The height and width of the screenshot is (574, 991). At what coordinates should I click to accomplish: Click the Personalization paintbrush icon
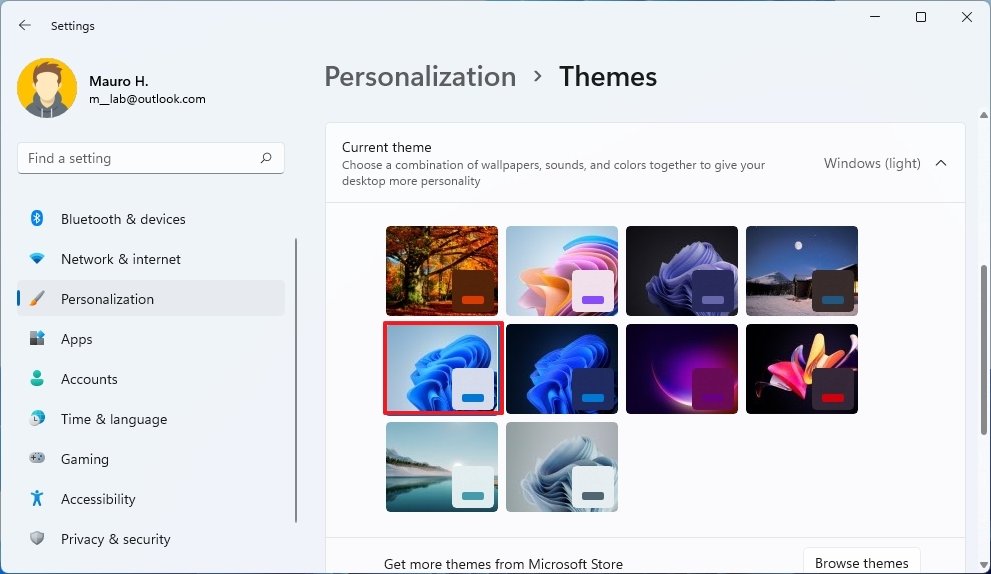click(37, 298)
